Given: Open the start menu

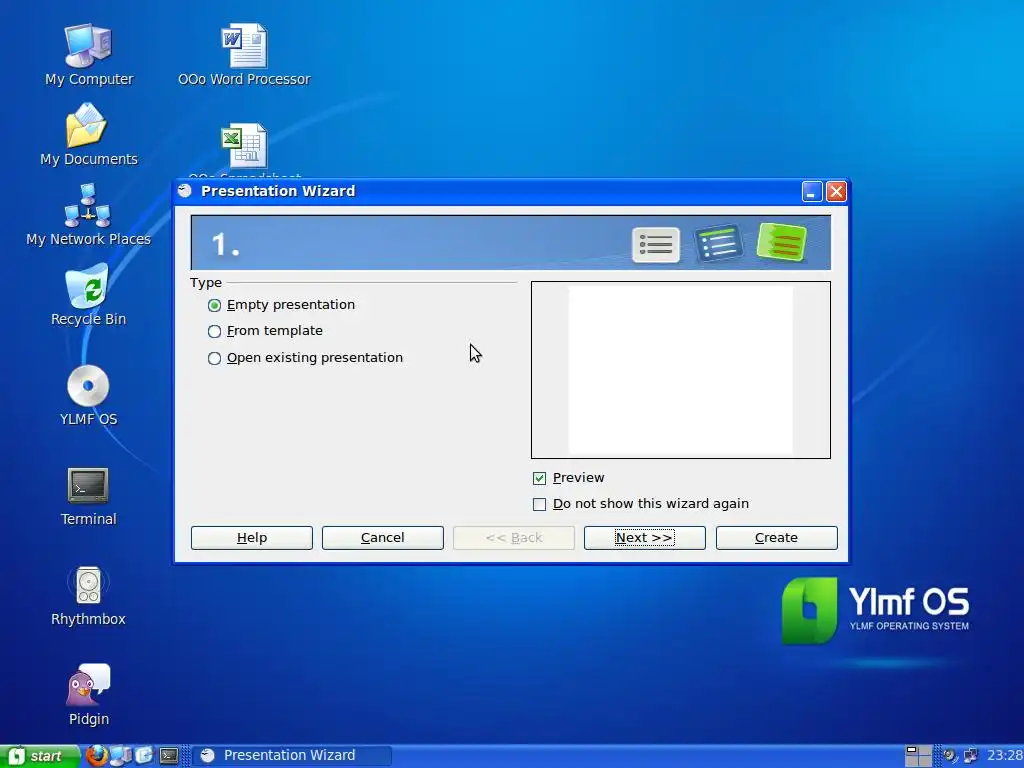Looking at the screenshot, I should pyautogui.click(x=39, y=756).
